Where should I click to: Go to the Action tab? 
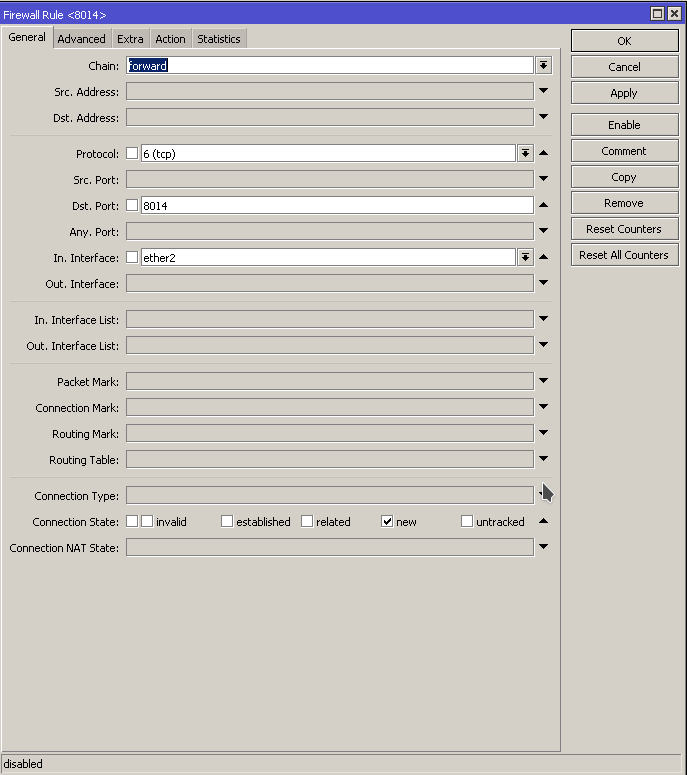[170, 39]
